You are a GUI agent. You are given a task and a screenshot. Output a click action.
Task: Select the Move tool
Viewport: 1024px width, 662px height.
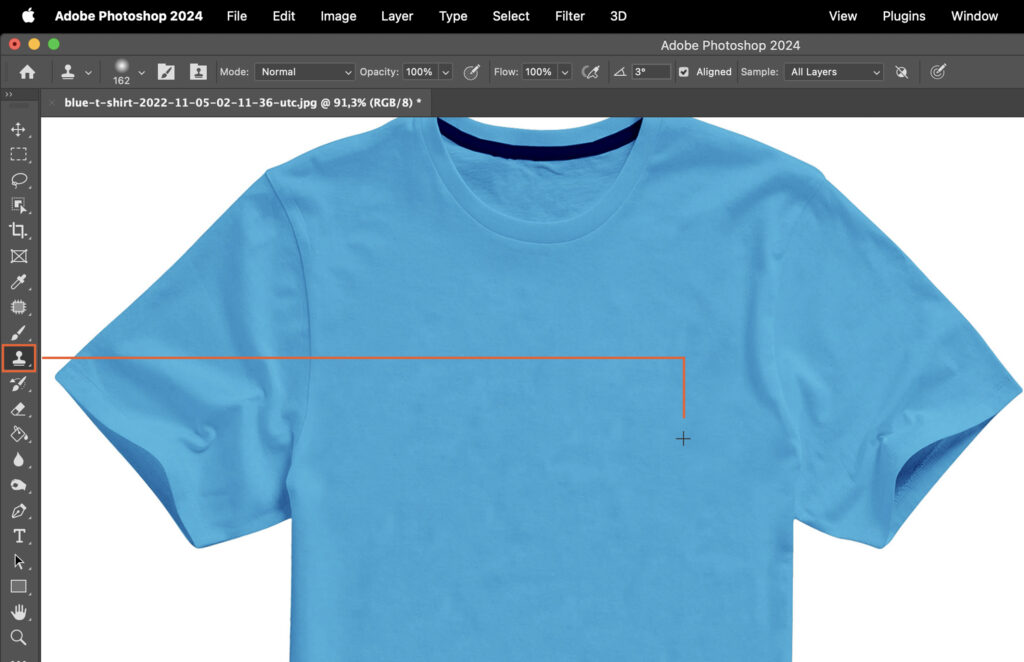20,128
